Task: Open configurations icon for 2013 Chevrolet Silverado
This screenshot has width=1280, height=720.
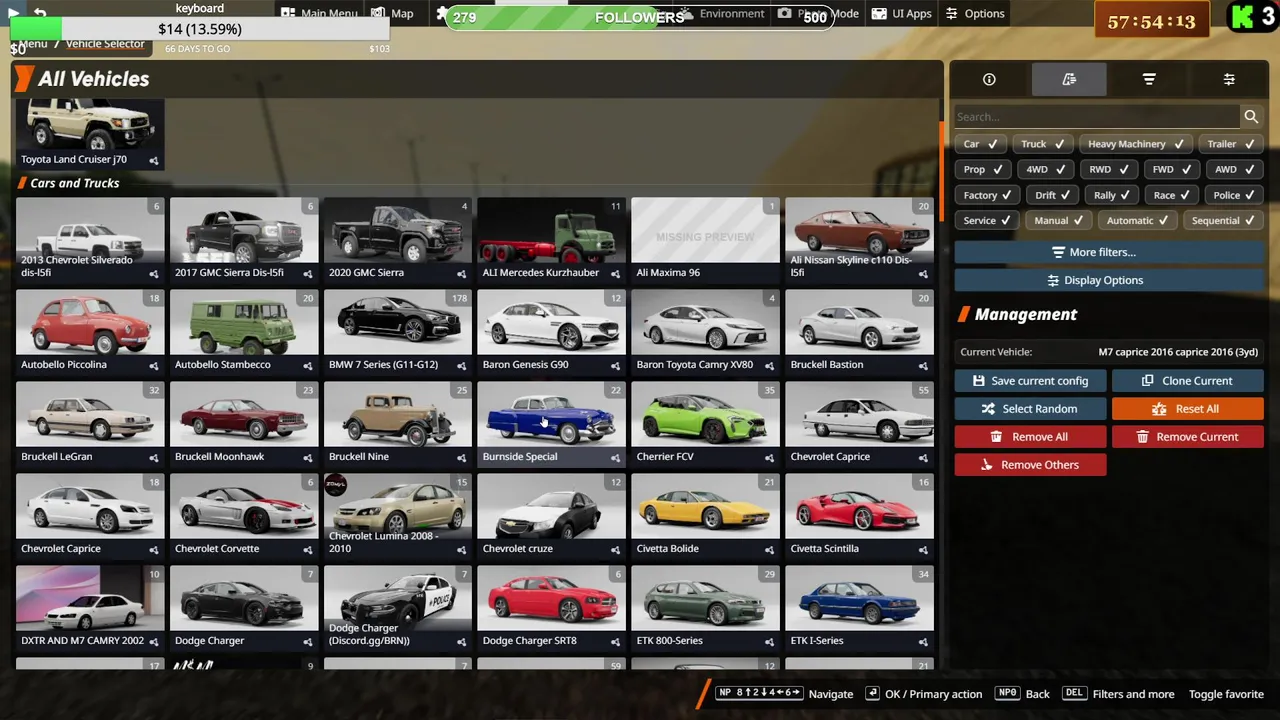Action: tap(154, 273)
